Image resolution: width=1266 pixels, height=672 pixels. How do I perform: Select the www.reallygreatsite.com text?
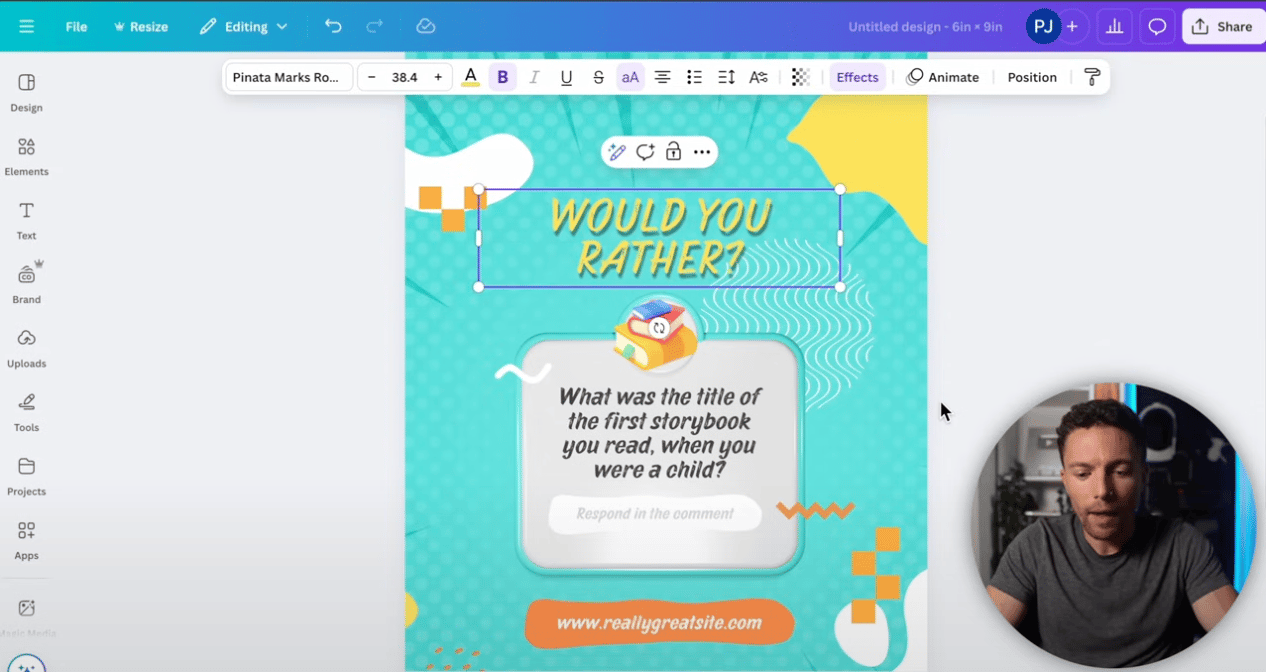[659, 623]
